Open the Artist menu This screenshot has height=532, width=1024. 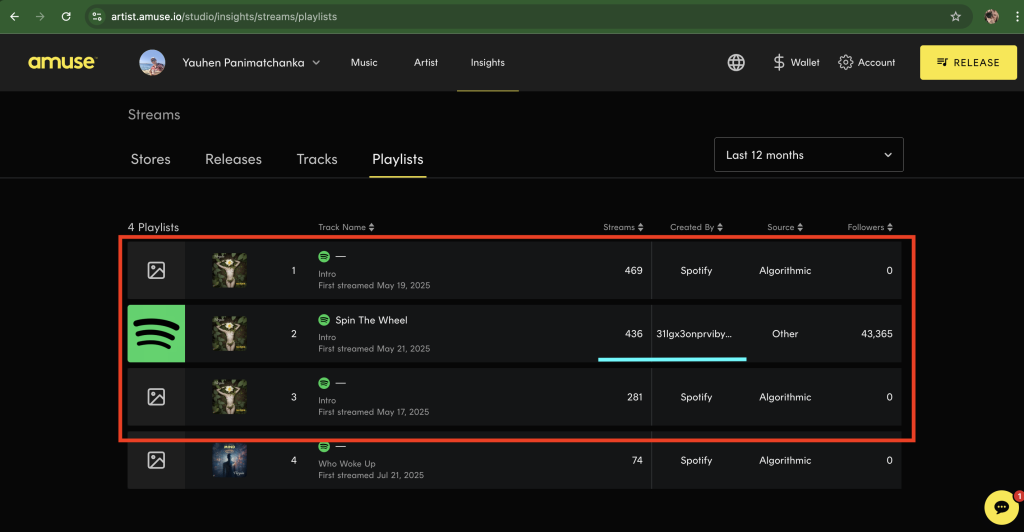(426, 63)
